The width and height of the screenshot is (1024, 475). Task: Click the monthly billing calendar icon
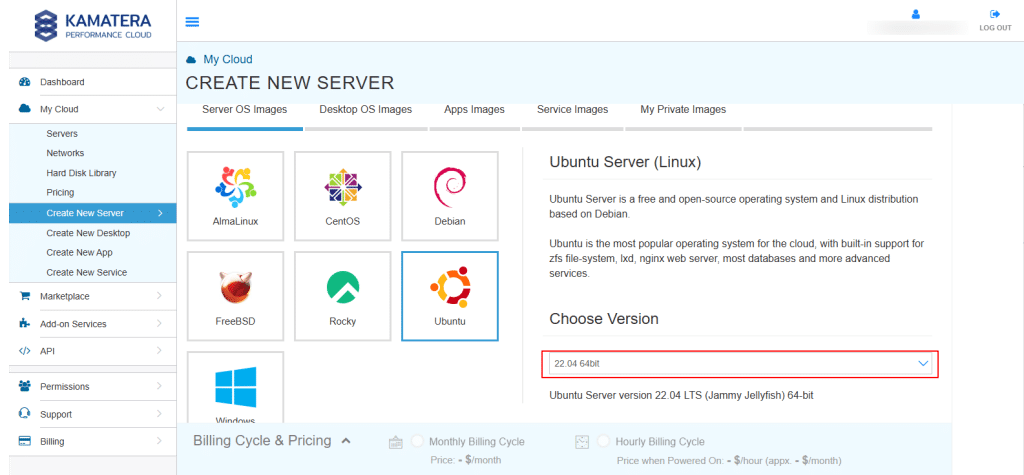(x=396, y=442)
